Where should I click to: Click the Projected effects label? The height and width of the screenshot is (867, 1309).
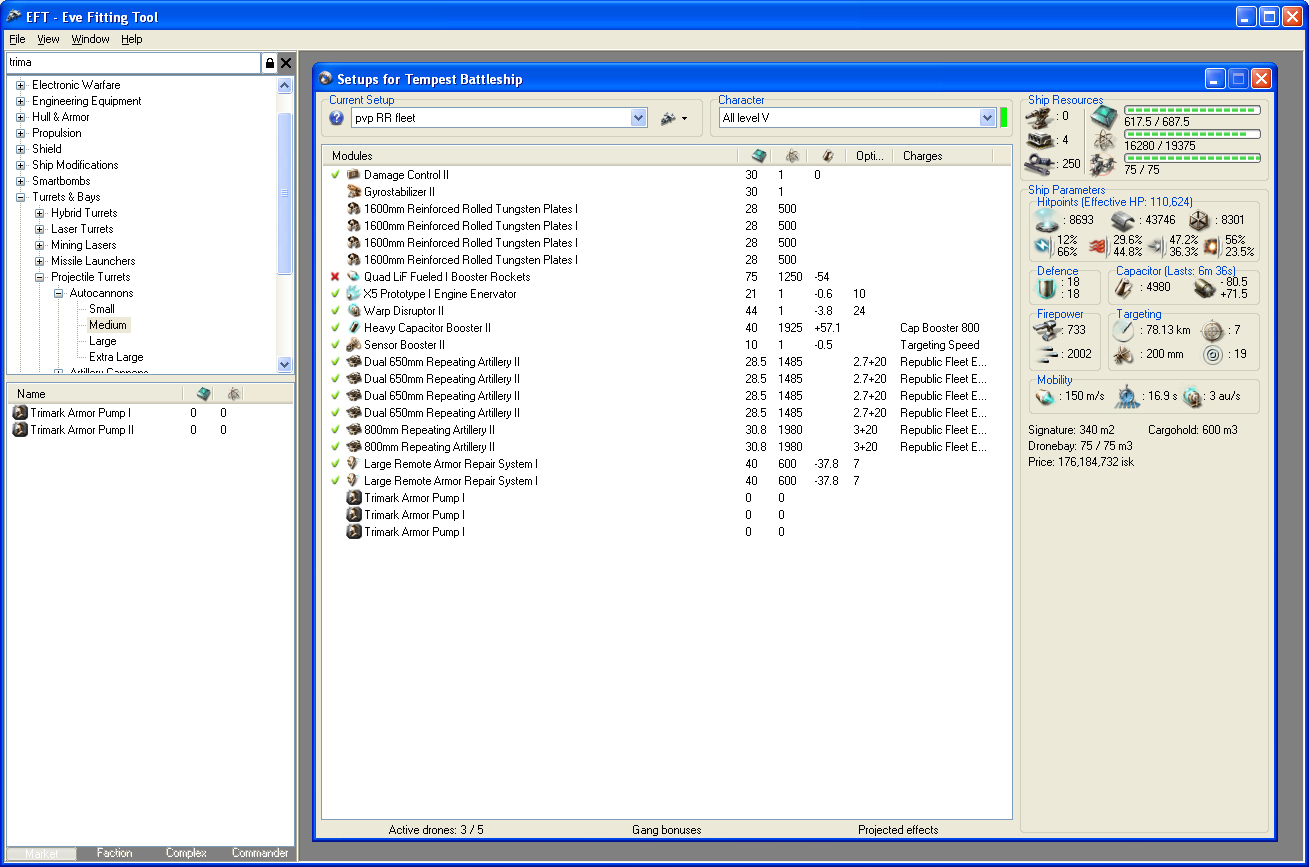point(898,830)
